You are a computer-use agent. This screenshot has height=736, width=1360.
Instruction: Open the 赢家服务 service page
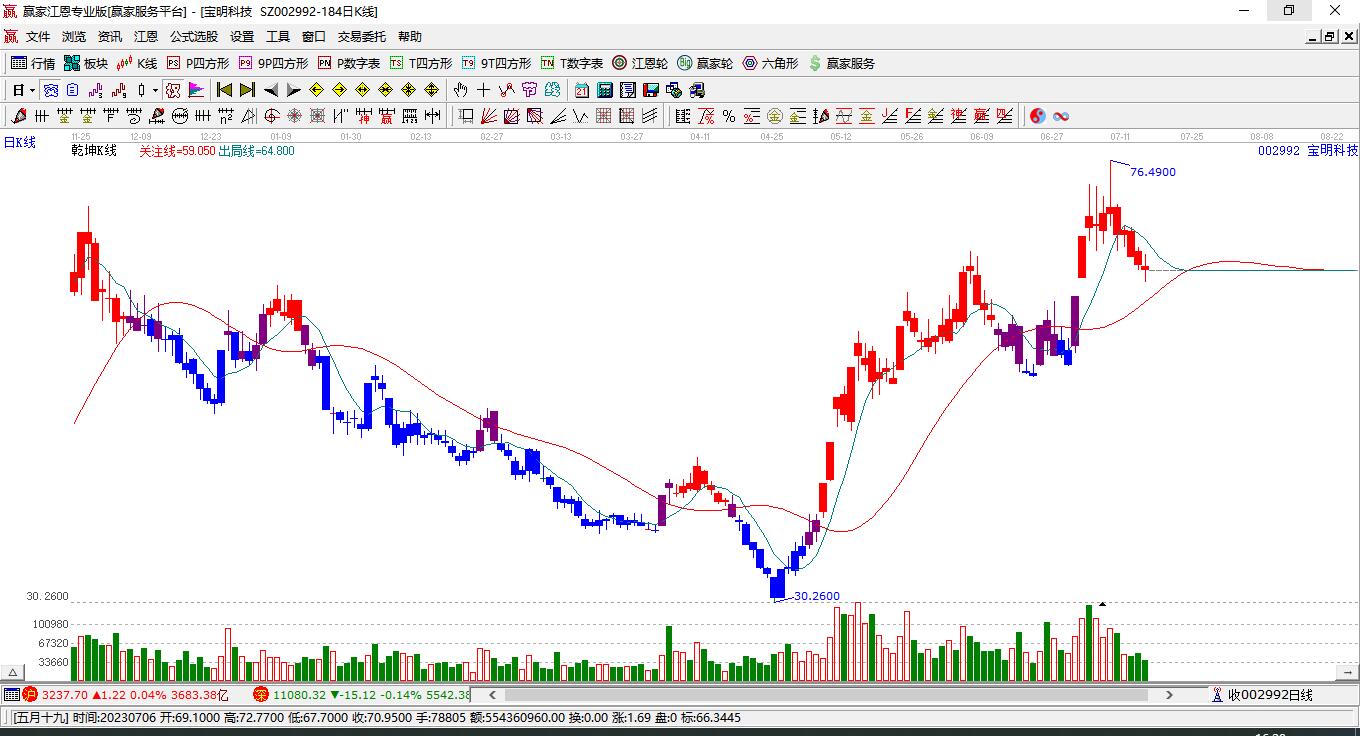pyautogui.click(x=841, y=63)
